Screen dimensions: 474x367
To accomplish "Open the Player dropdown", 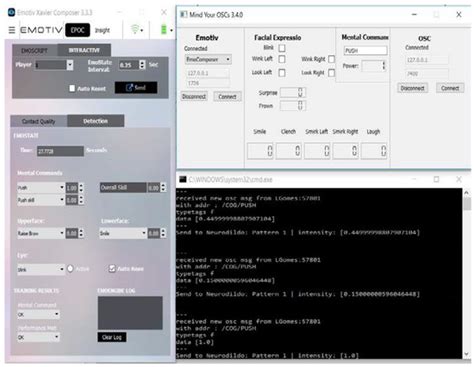I will coord(70,65).
